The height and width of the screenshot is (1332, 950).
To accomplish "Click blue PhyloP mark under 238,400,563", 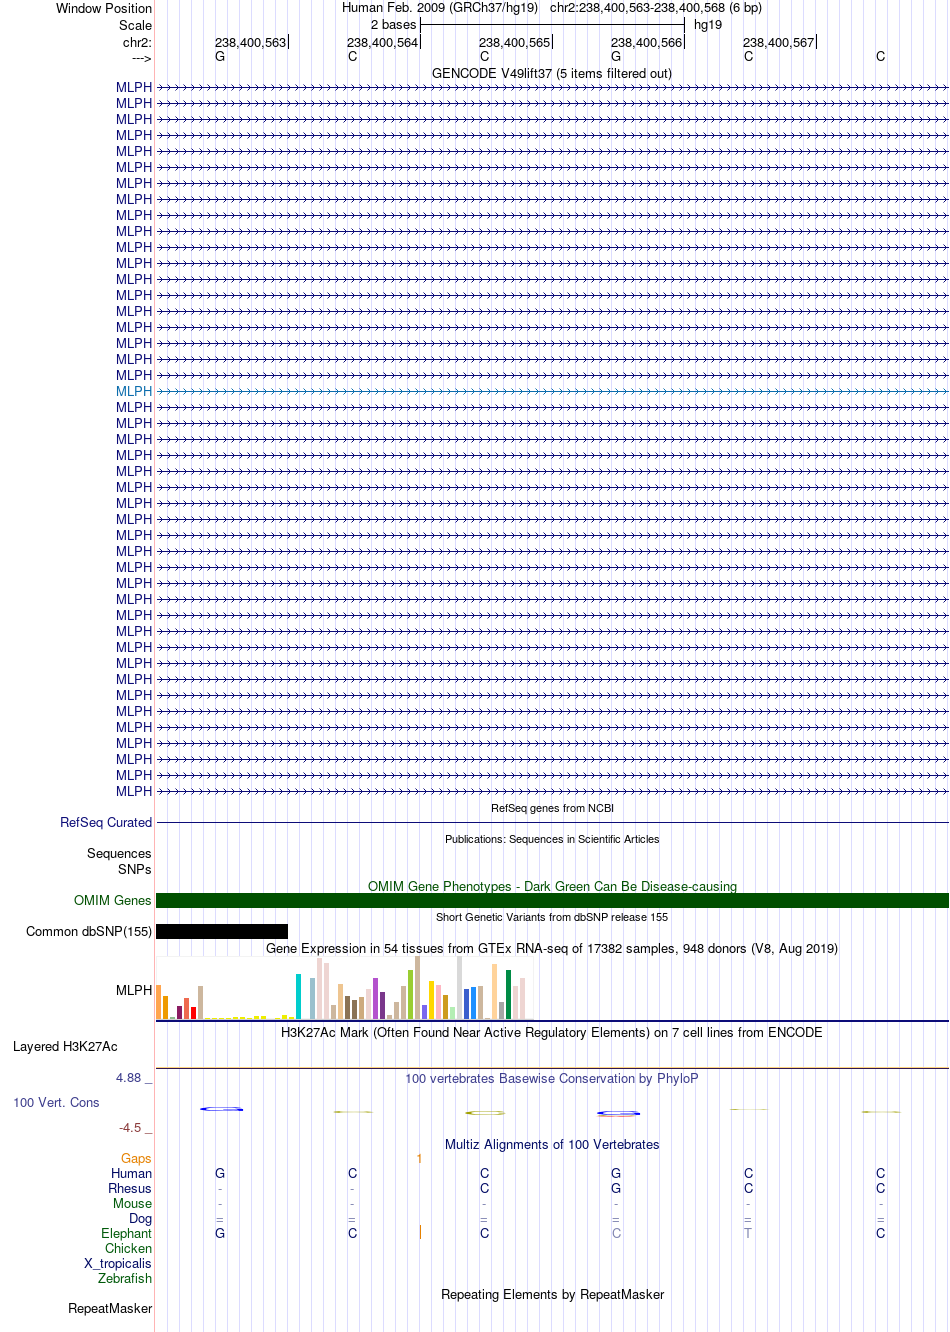I will (x=221, y=1109).
